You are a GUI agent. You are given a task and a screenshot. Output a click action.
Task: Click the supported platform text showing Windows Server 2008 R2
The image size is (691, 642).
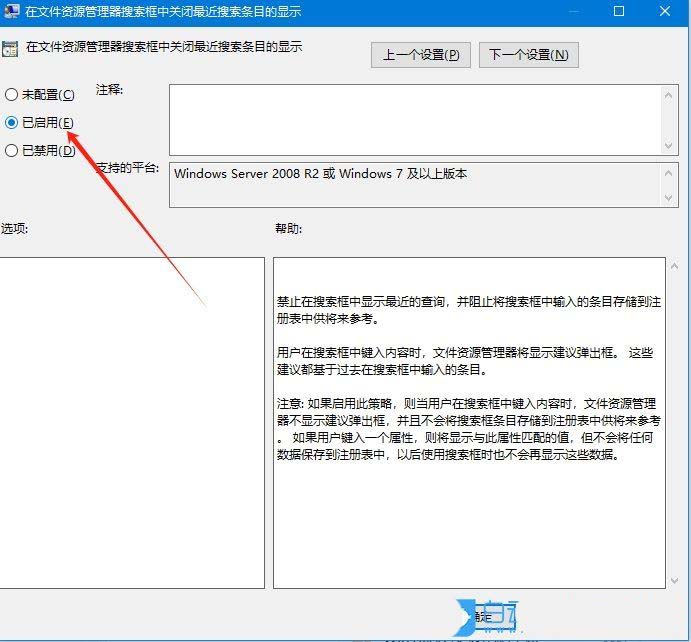click(x=320, y=174)
